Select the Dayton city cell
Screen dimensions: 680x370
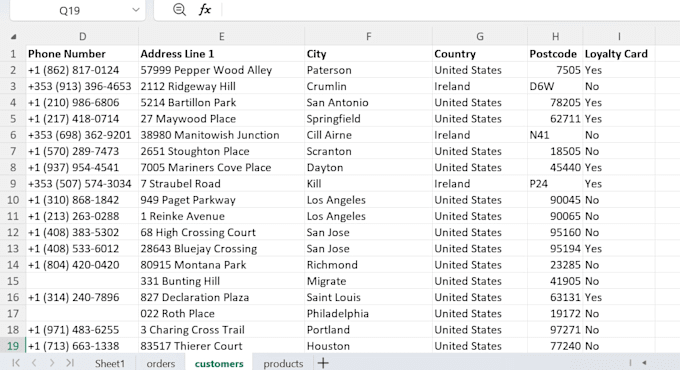pyautogui.click(x=369, y=167)
